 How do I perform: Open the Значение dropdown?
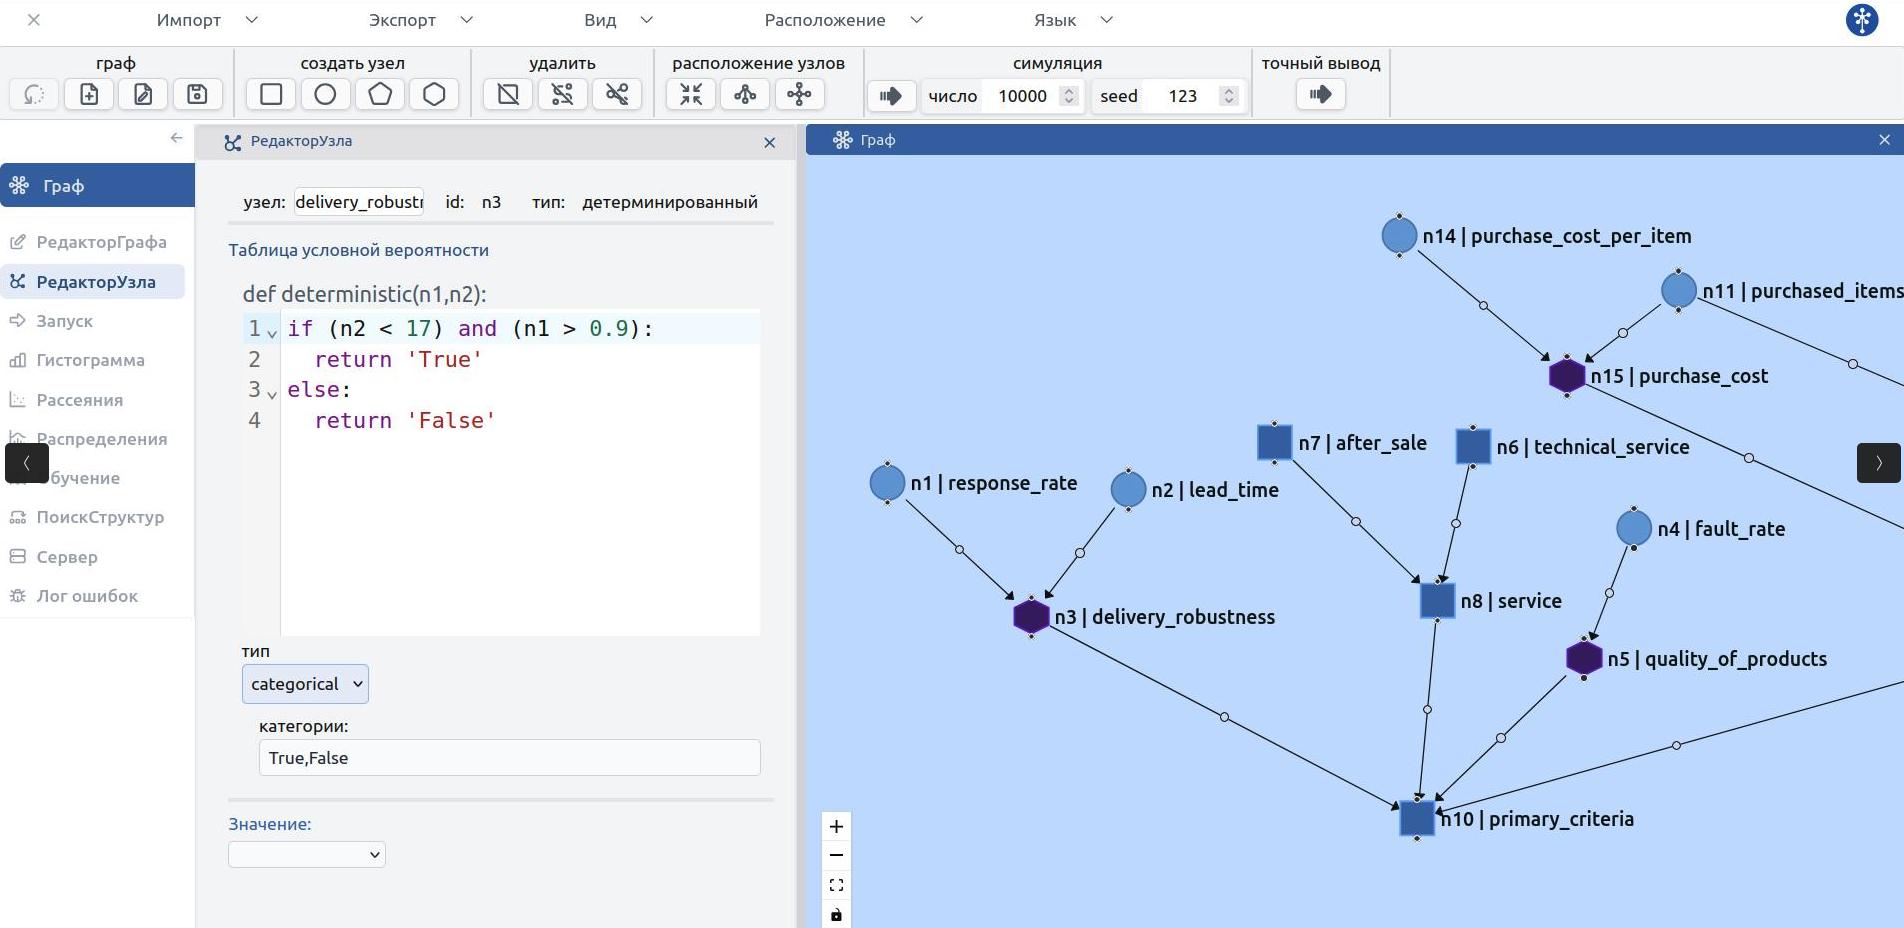point(306,854)
